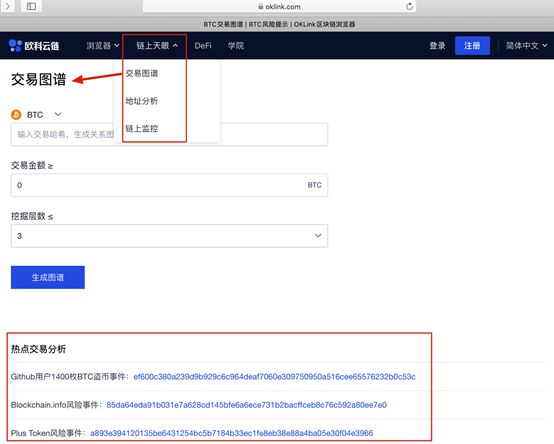Click the oklink.com address bar

tap(279, 6)
